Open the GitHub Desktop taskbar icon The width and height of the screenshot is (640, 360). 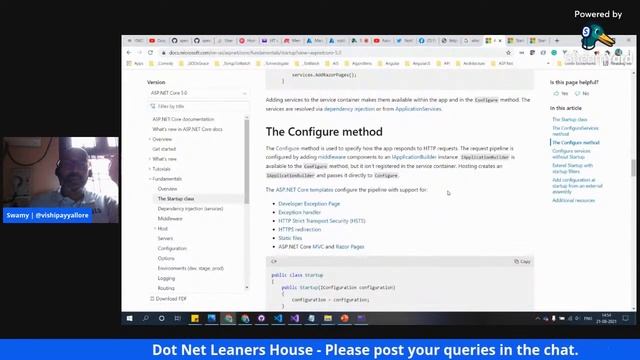click(x=262, y=318)
